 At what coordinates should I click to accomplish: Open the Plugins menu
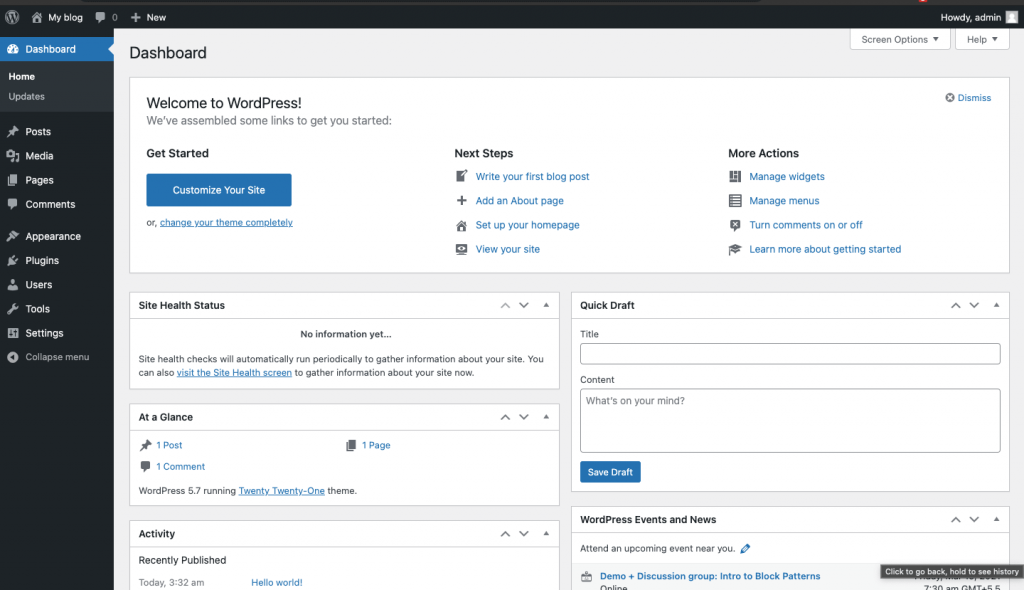click(57, 260)
